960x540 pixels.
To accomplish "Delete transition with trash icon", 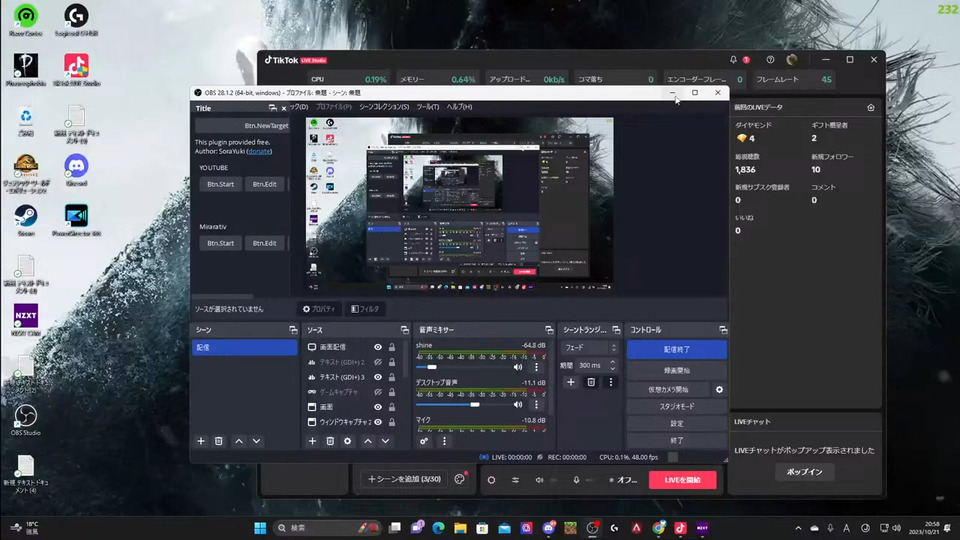I will [x=591, y=382].
